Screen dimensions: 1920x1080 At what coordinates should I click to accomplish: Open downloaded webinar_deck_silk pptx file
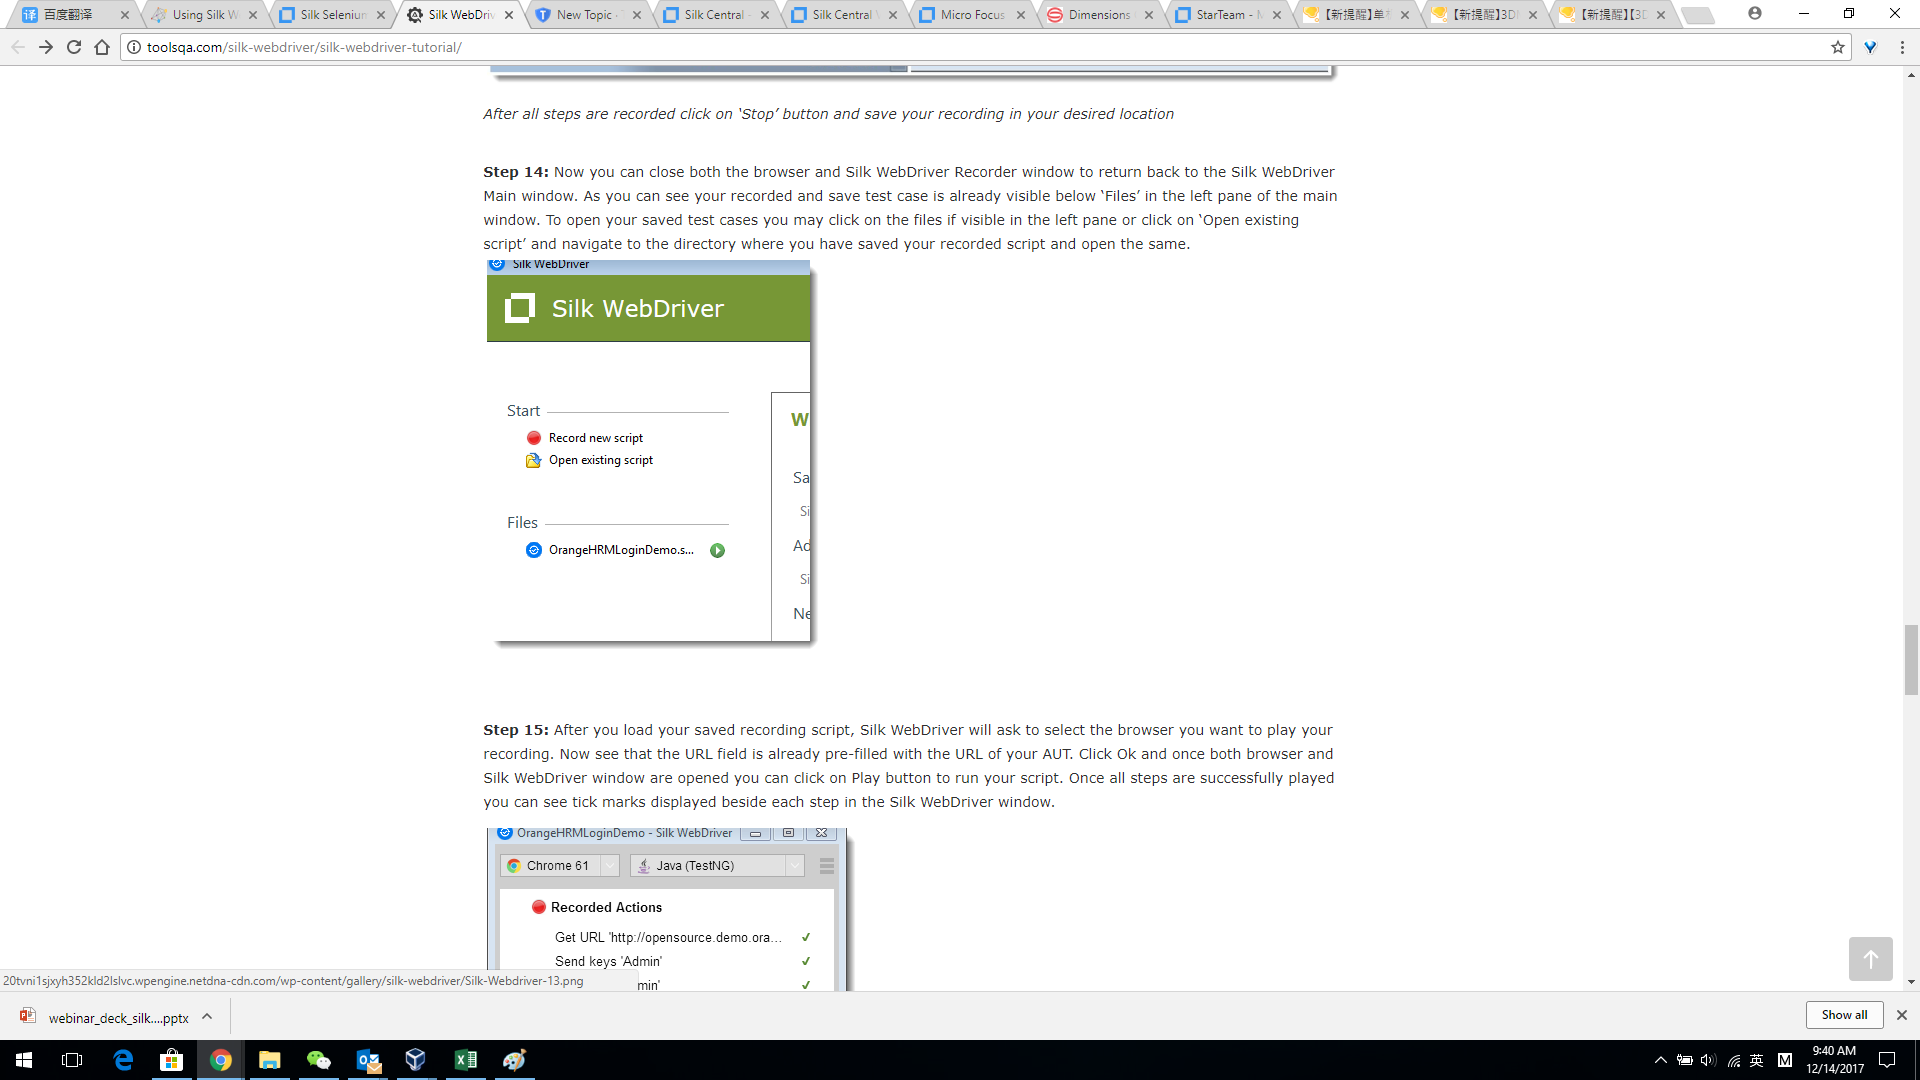pos(105,1017)
